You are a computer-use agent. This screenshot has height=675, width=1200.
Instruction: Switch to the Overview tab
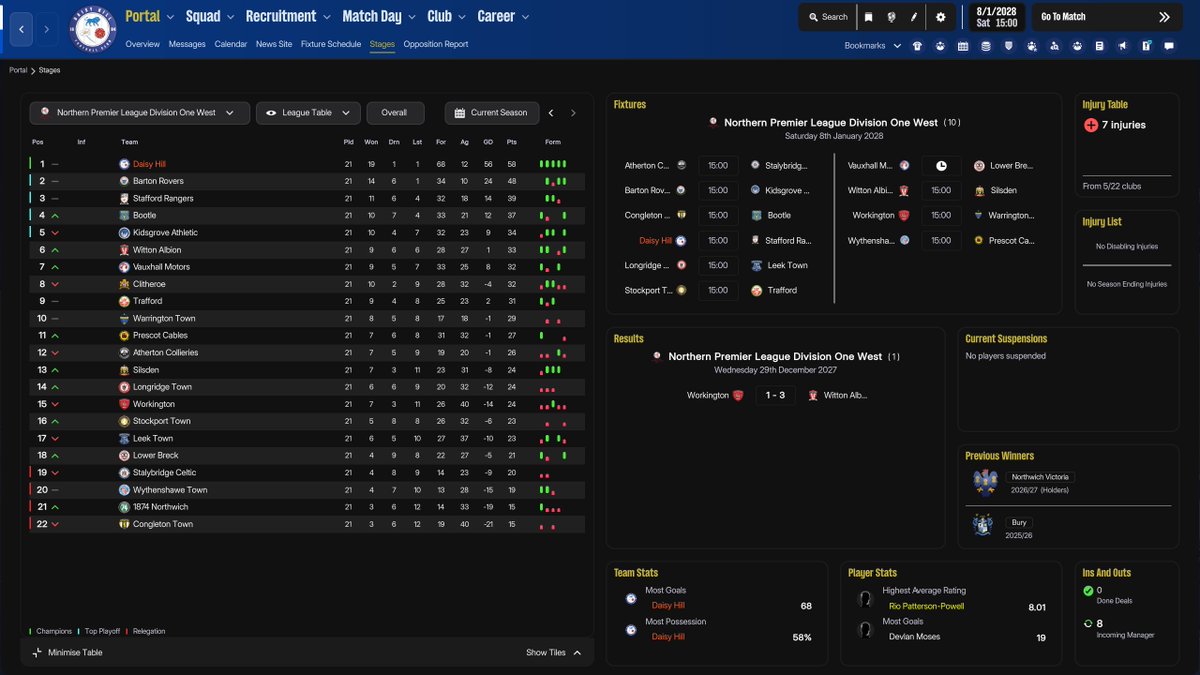point(143,45)
